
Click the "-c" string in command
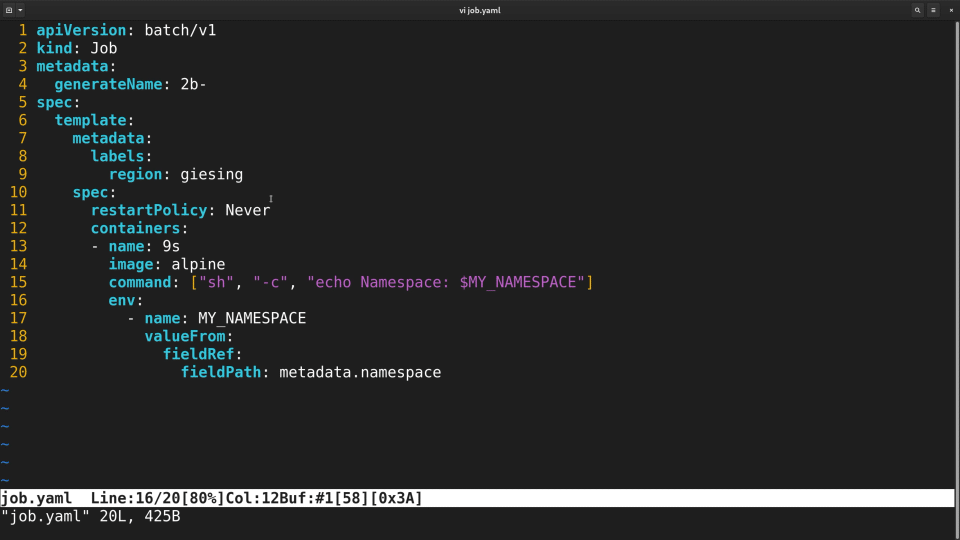point(270,282)
